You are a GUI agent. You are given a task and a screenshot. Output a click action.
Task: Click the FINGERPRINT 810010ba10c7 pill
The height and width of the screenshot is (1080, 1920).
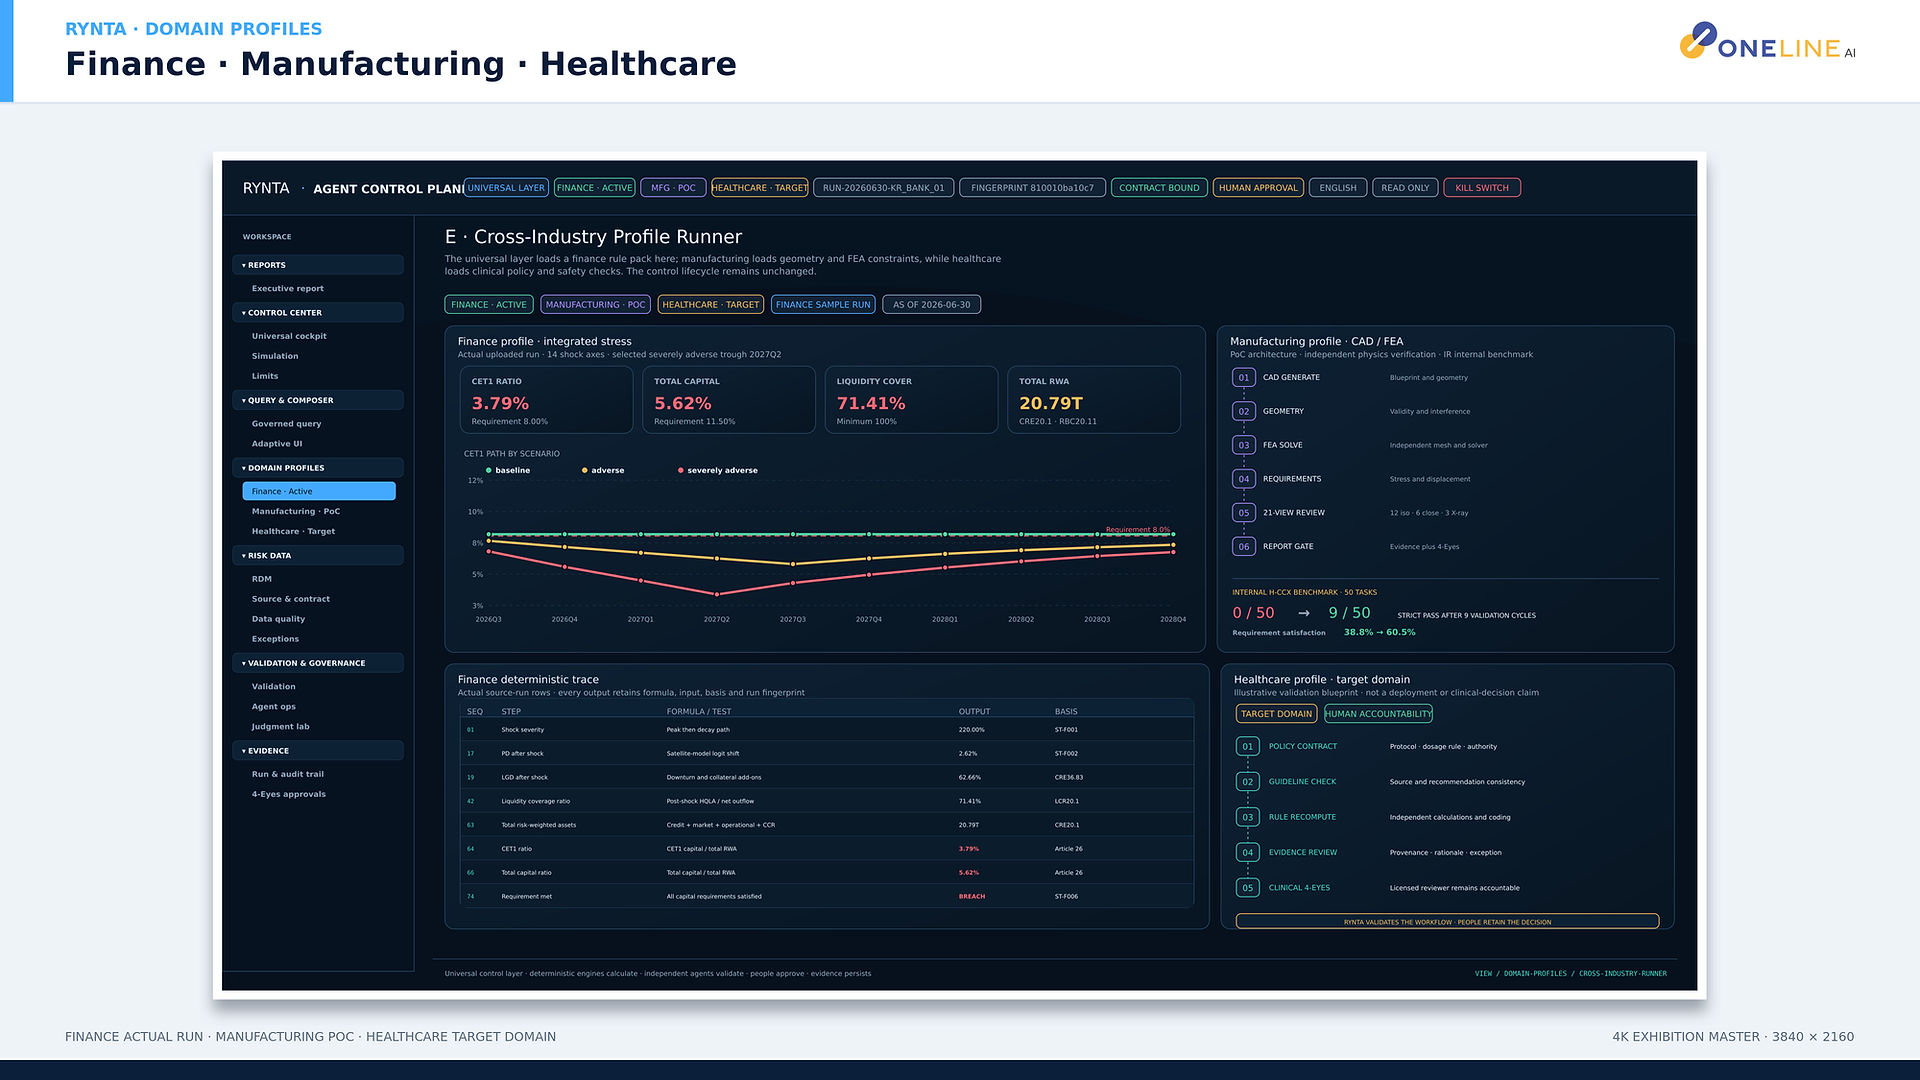coord(1032,188)
